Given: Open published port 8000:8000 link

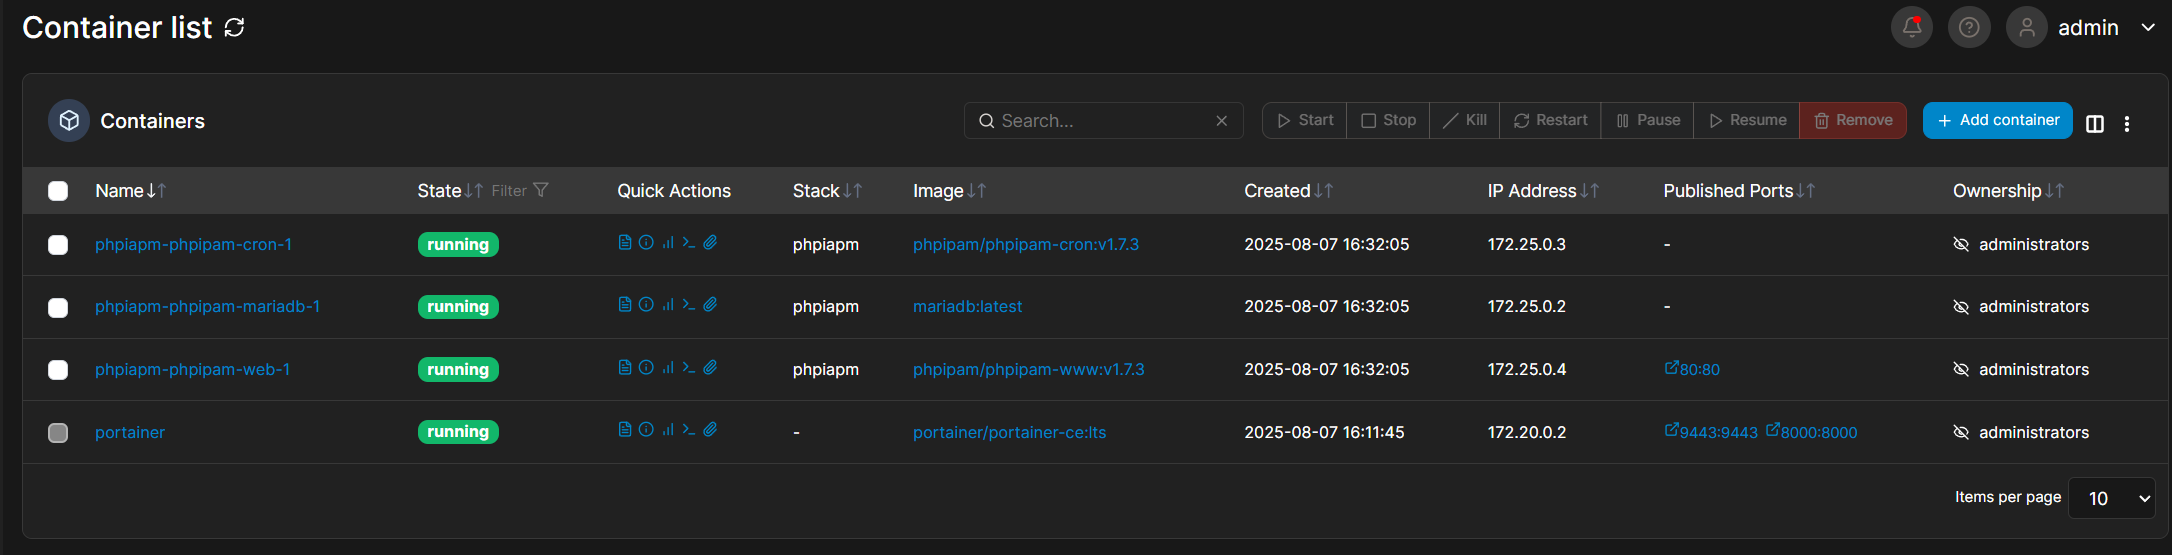Looking at the screenshot, I should [x=1811, y=432].
